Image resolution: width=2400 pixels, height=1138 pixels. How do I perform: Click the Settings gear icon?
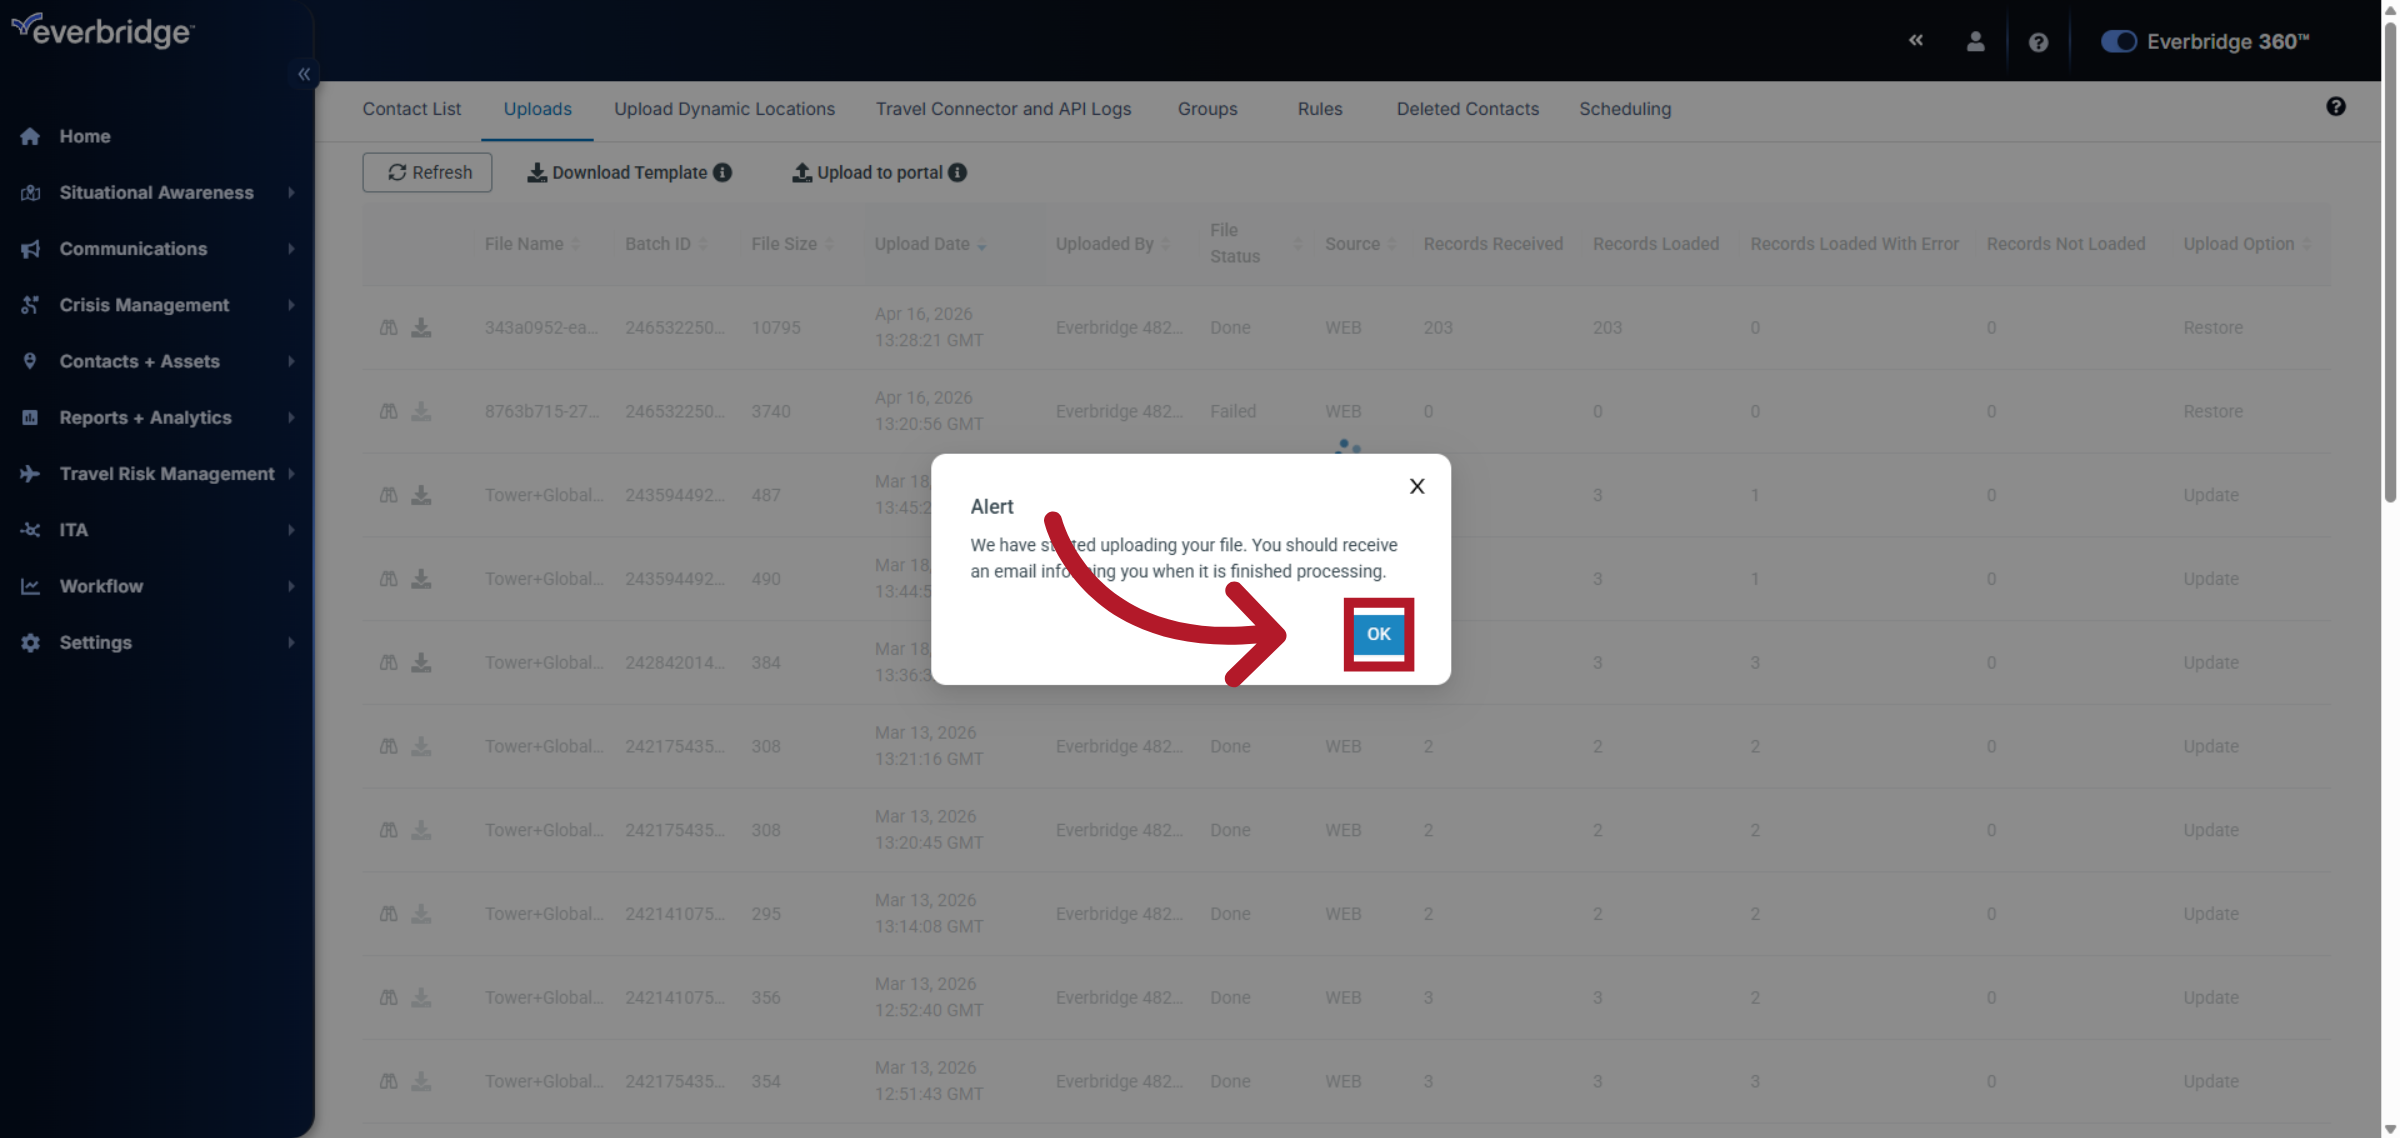[30, 643]
